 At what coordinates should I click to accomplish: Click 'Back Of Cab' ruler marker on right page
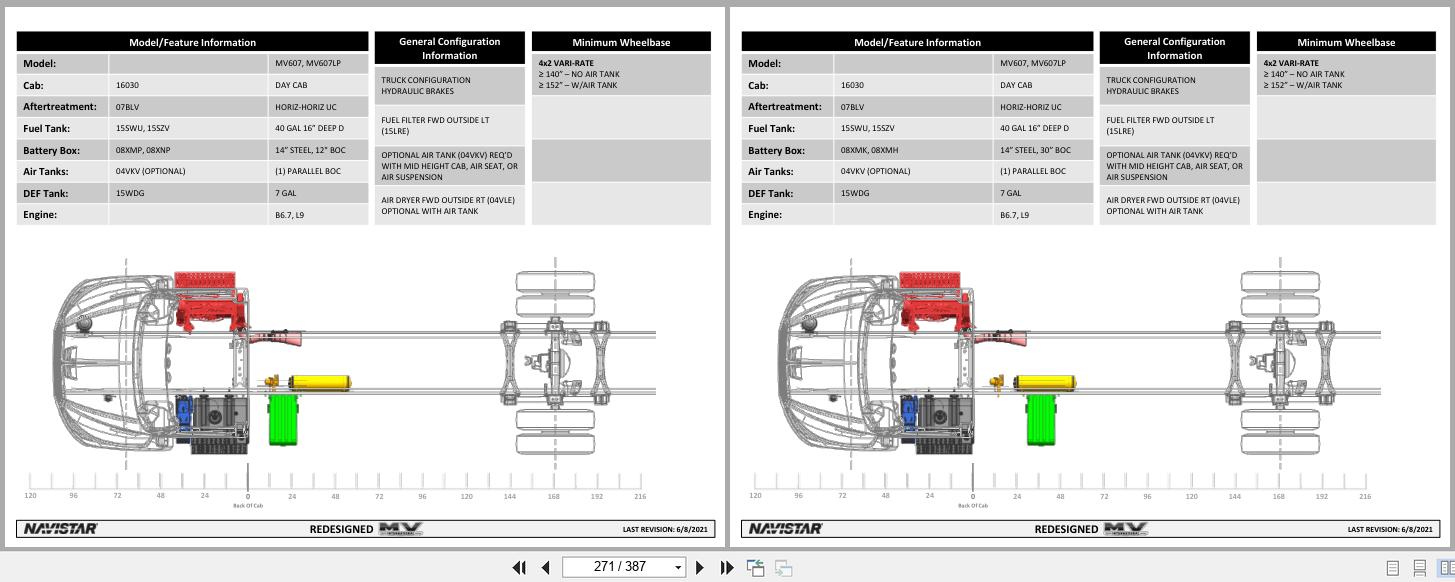tap(973, 505)
